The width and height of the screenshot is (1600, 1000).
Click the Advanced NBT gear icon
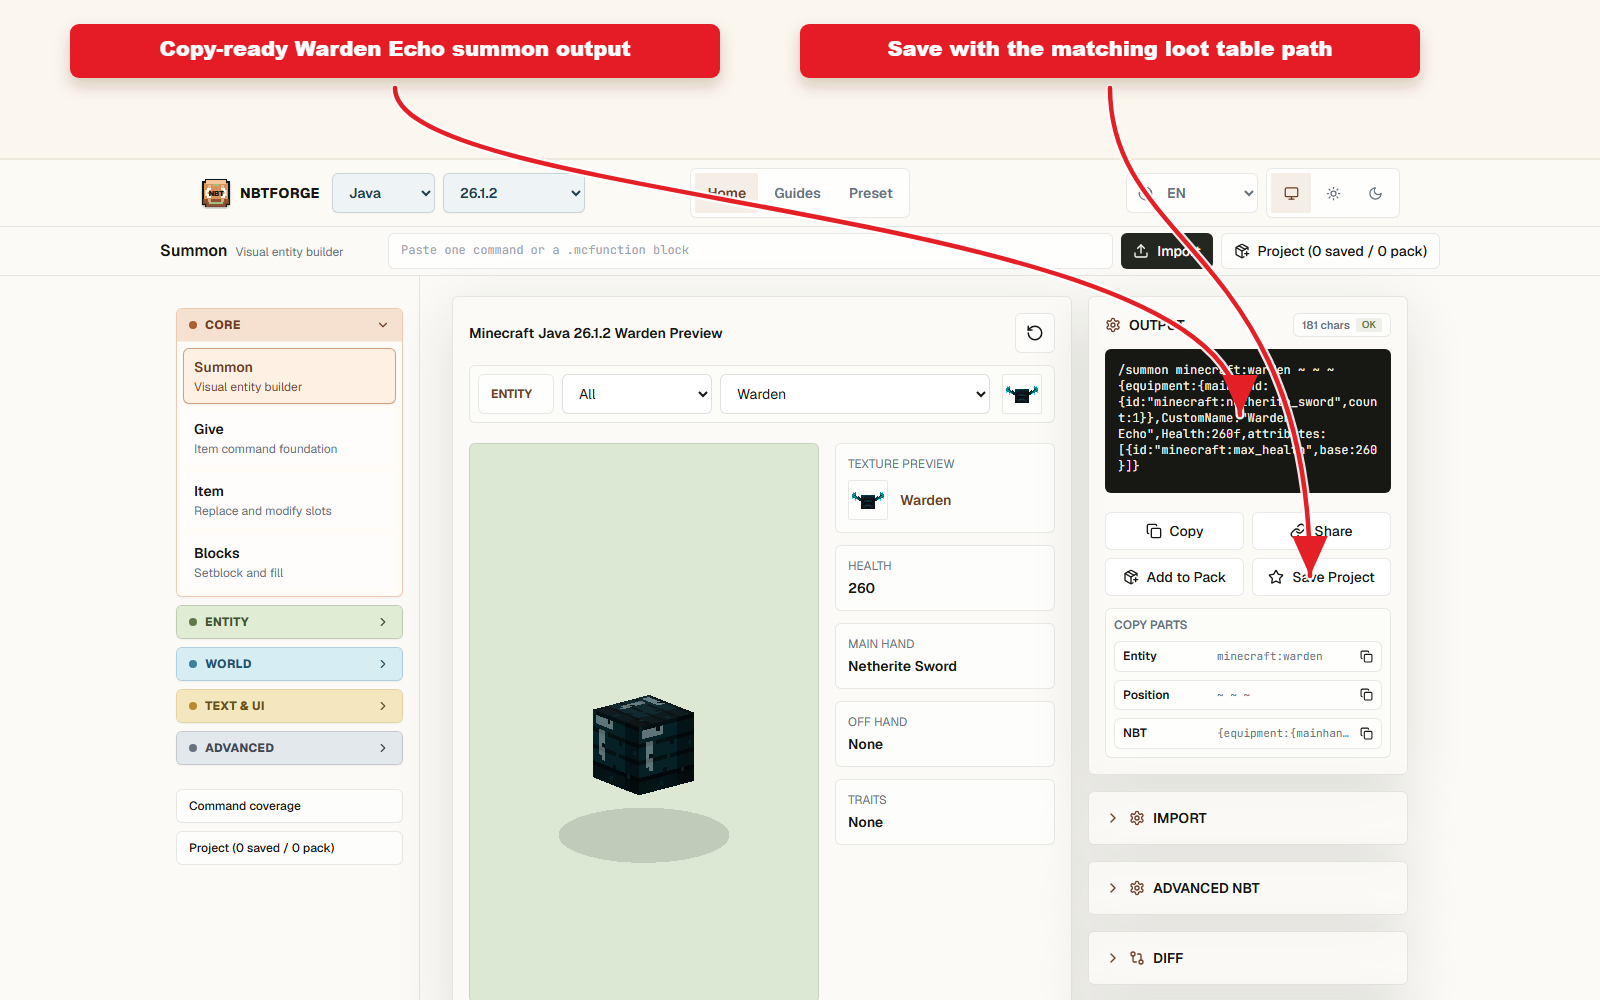[1137, 888]
